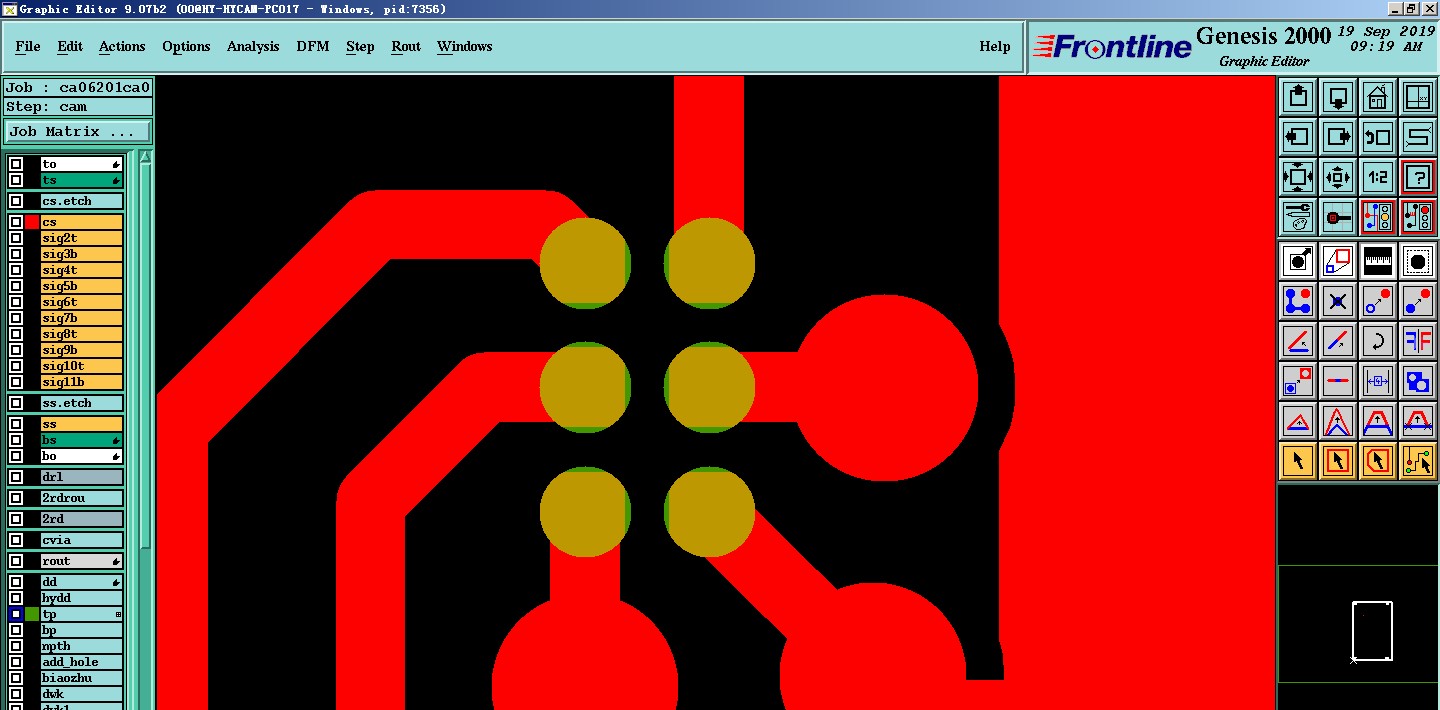
Task: Click the zoom icon with outward arrows
Action: pos(1298,177)
